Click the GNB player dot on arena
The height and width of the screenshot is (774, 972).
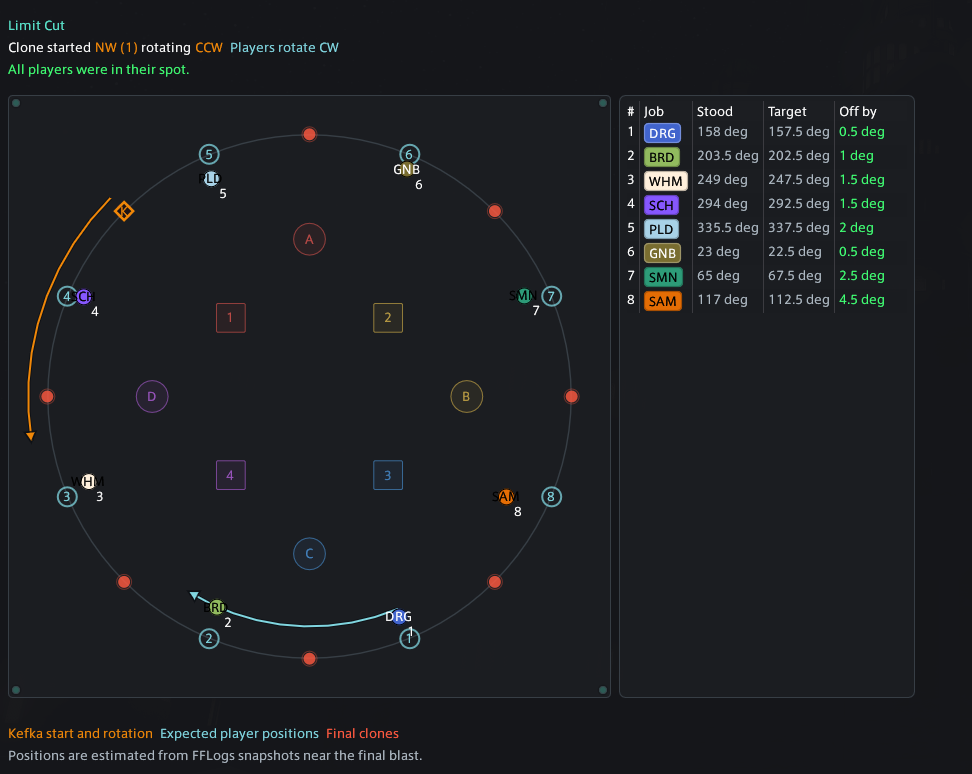click(x=407, y=169)
